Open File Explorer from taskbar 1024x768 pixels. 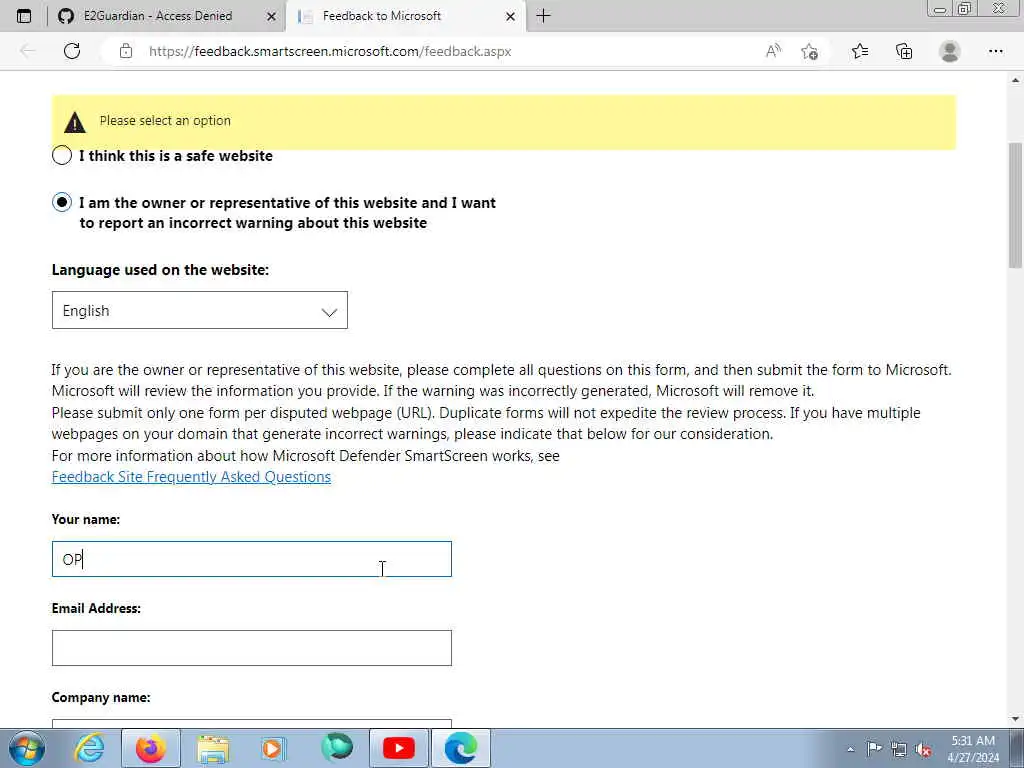coord(213,748)
